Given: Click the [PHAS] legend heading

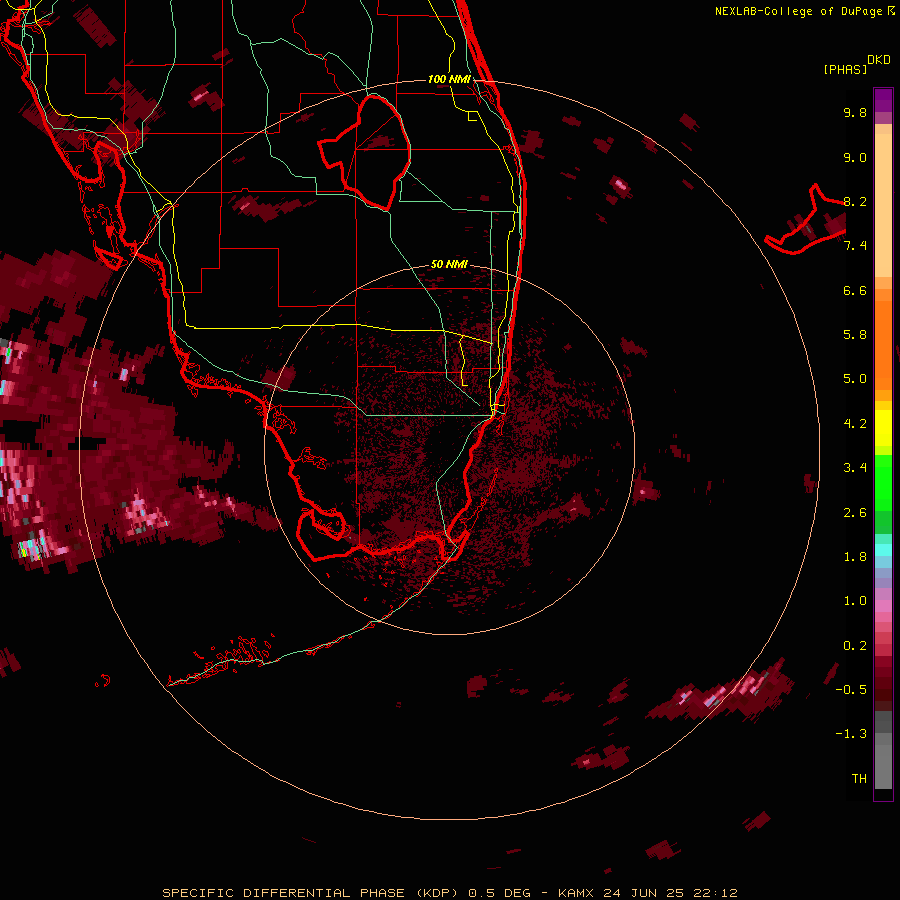Looking at the screenshot, I should point(845,69).
